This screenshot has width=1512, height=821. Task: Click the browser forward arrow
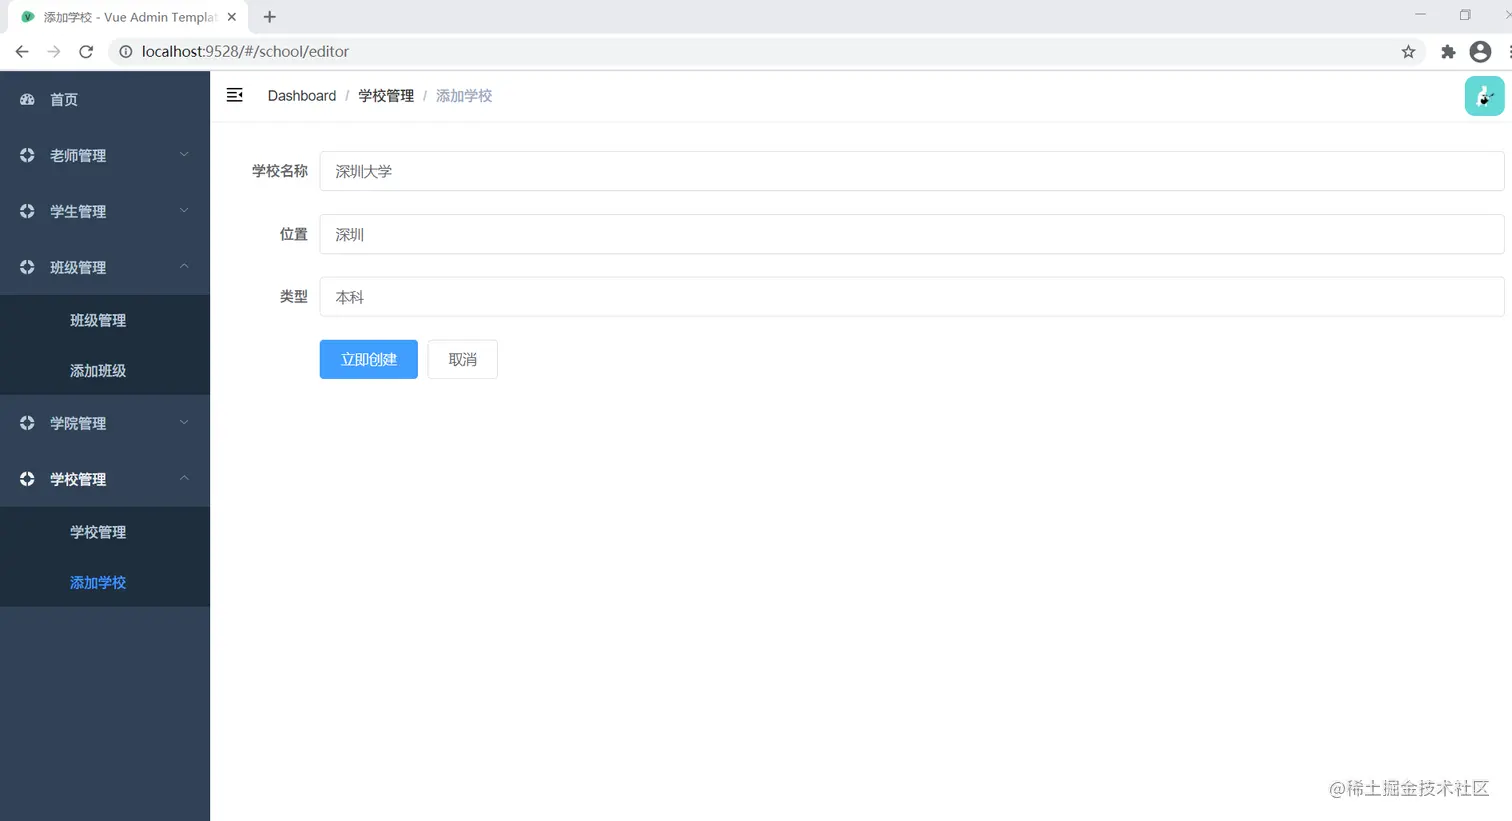click(x=54, y=51)
